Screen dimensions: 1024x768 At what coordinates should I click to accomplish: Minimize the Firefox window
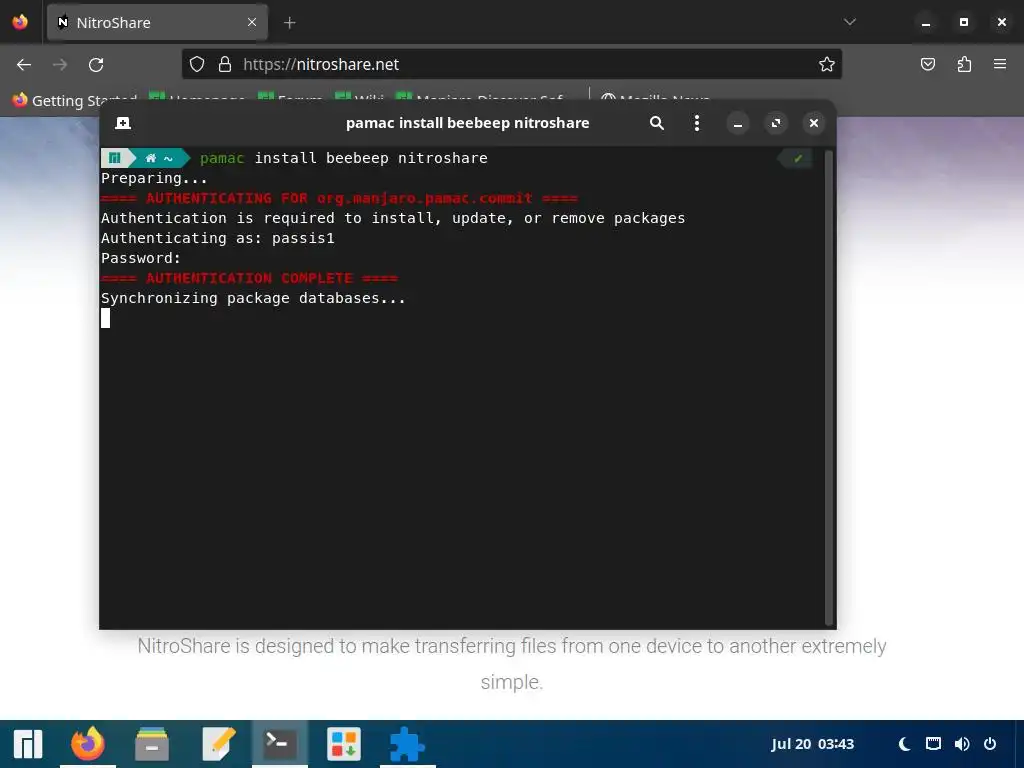925,23
